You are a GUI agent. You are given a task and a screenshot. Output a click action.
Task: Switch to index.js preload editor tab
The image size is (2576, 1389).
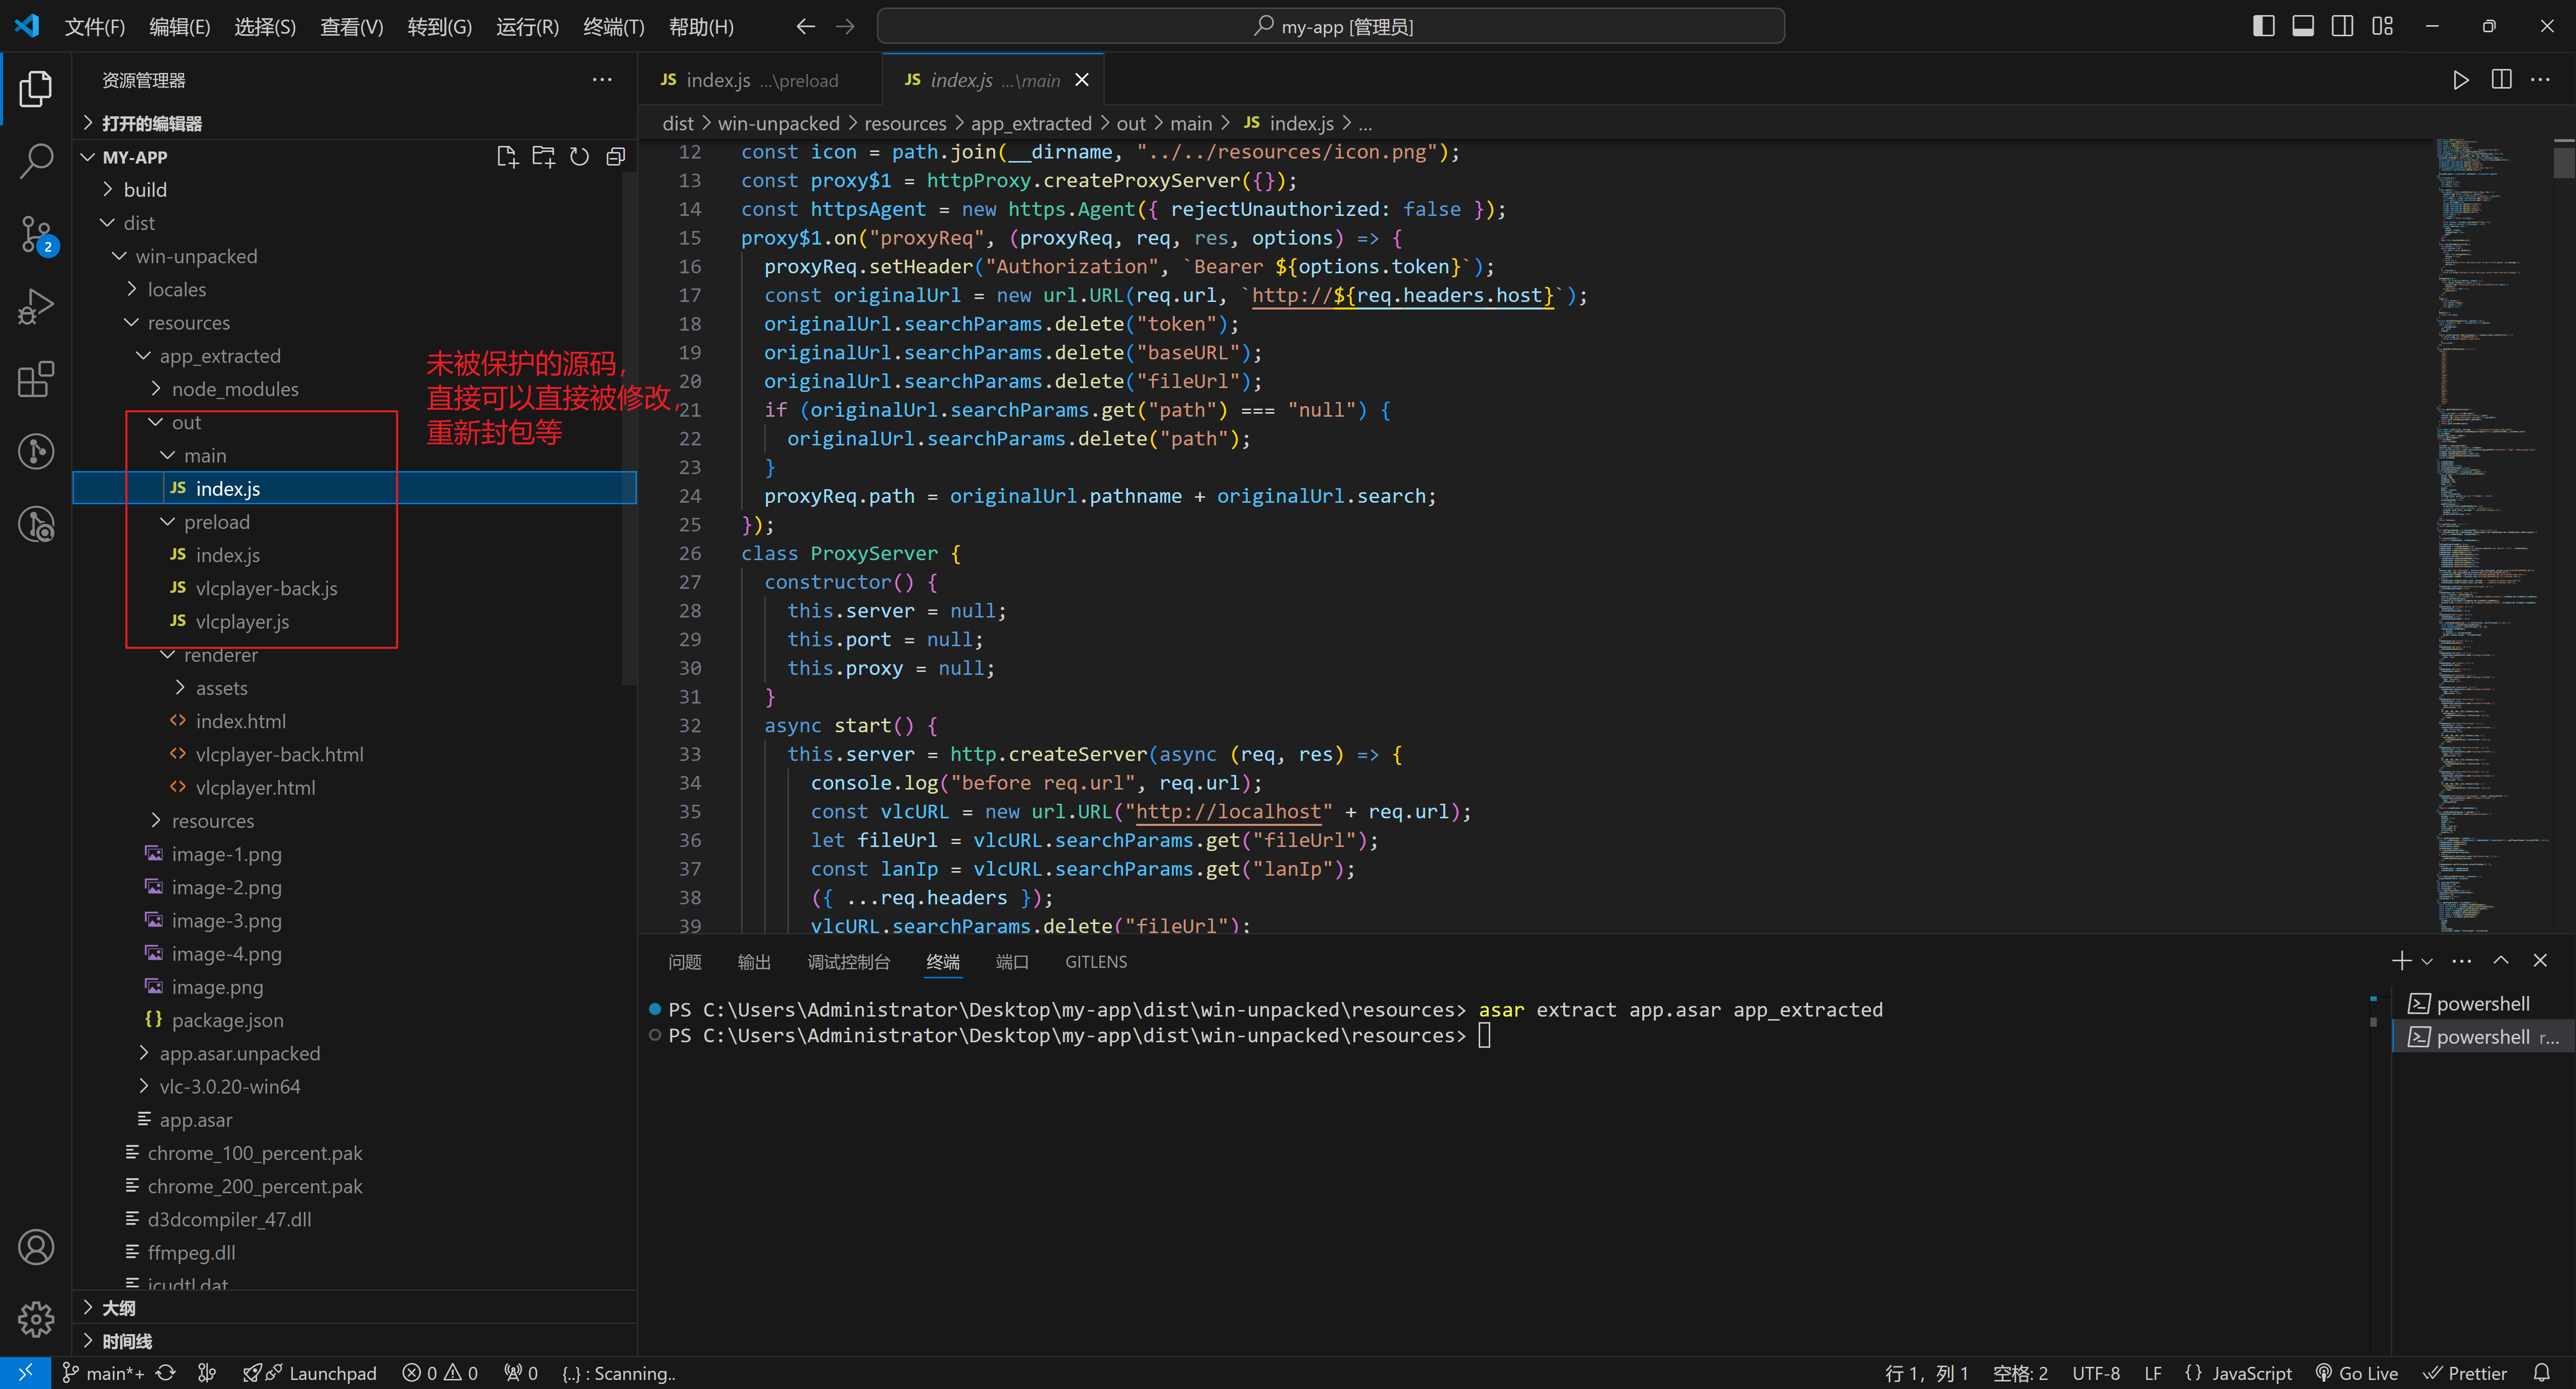pyautogui.click(x=760, y=80)
